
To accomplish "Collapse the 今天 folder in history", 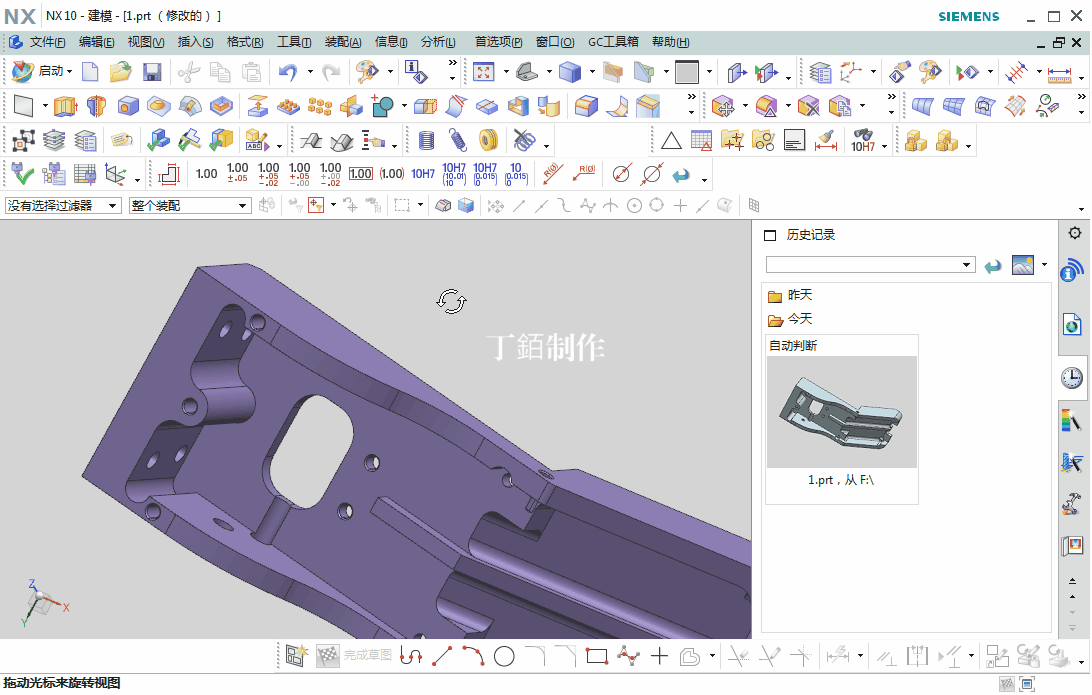I will 788,318.
